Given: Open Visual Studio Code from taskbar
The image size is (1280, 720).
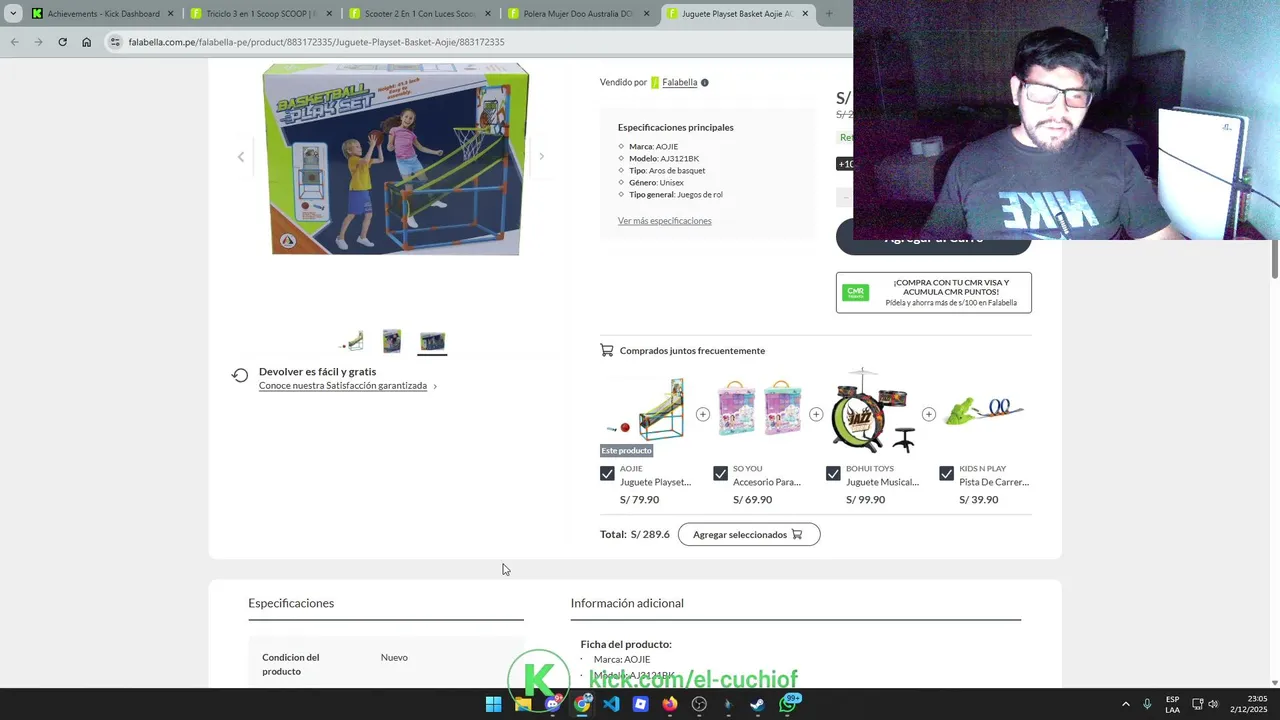Looking at the screenshot, I should 611,704.
